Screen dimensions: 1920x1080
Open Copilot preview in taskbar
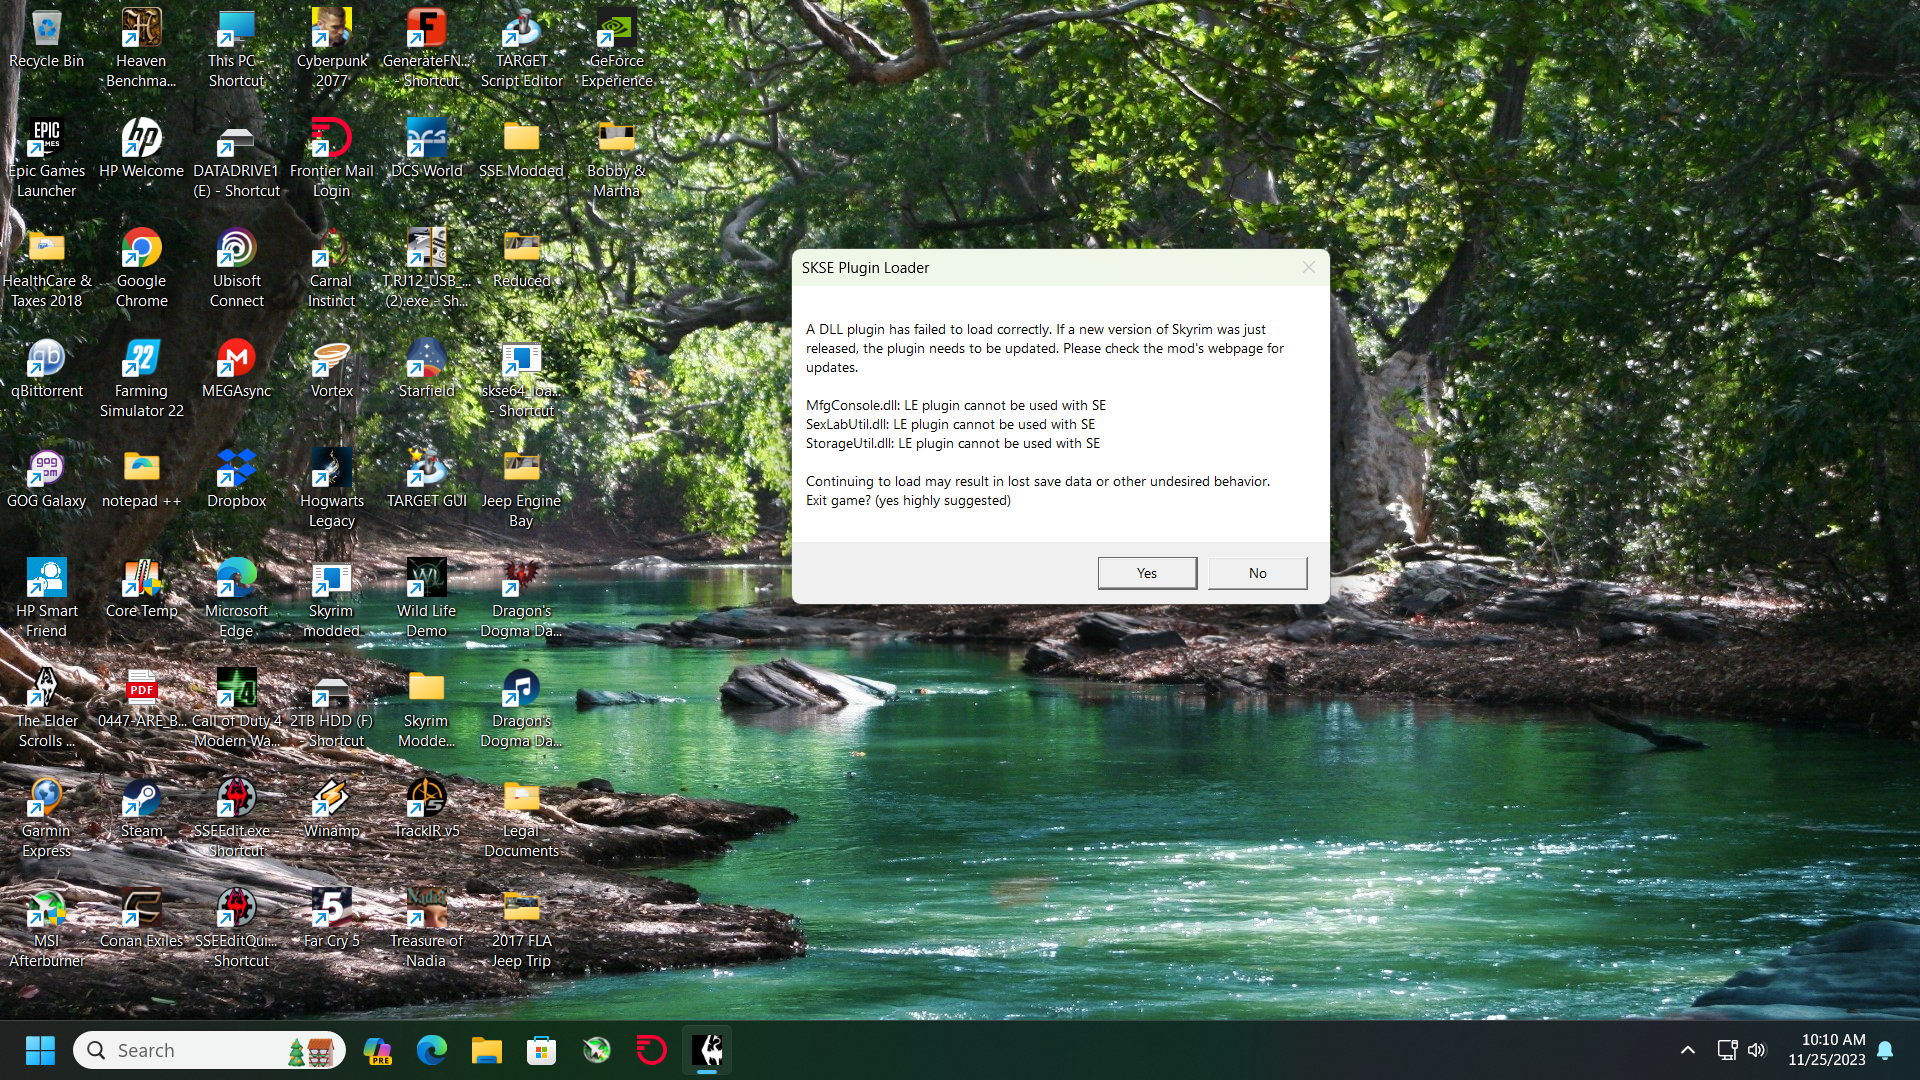[377, 1050]
